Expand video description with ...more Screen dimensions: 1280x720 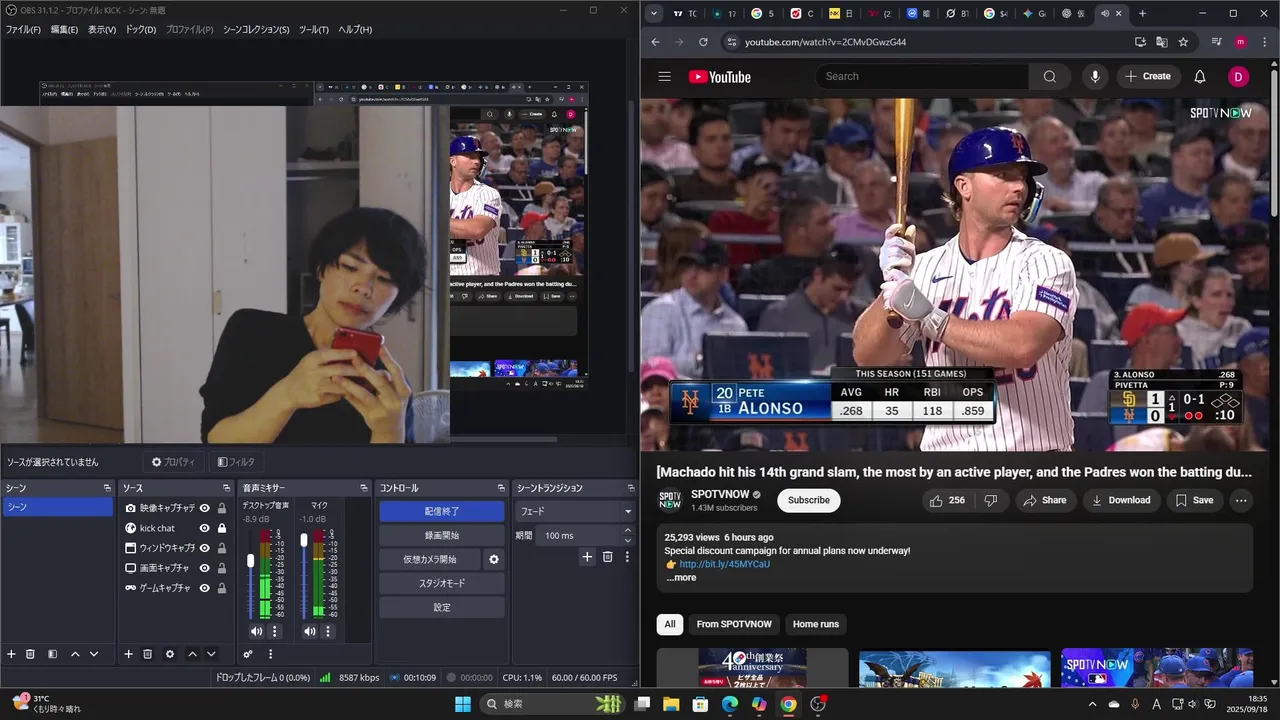tap(681, 578)
